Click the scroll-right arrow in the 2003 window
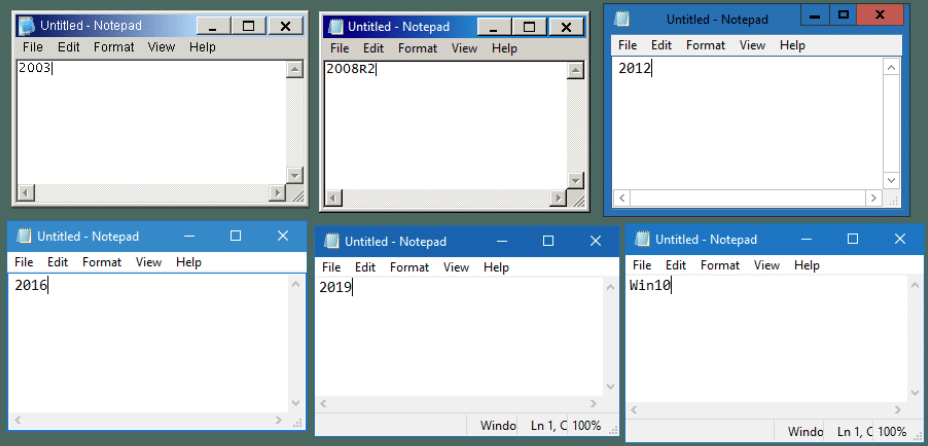This screenshot has height=446, width=928. (276, 192)
